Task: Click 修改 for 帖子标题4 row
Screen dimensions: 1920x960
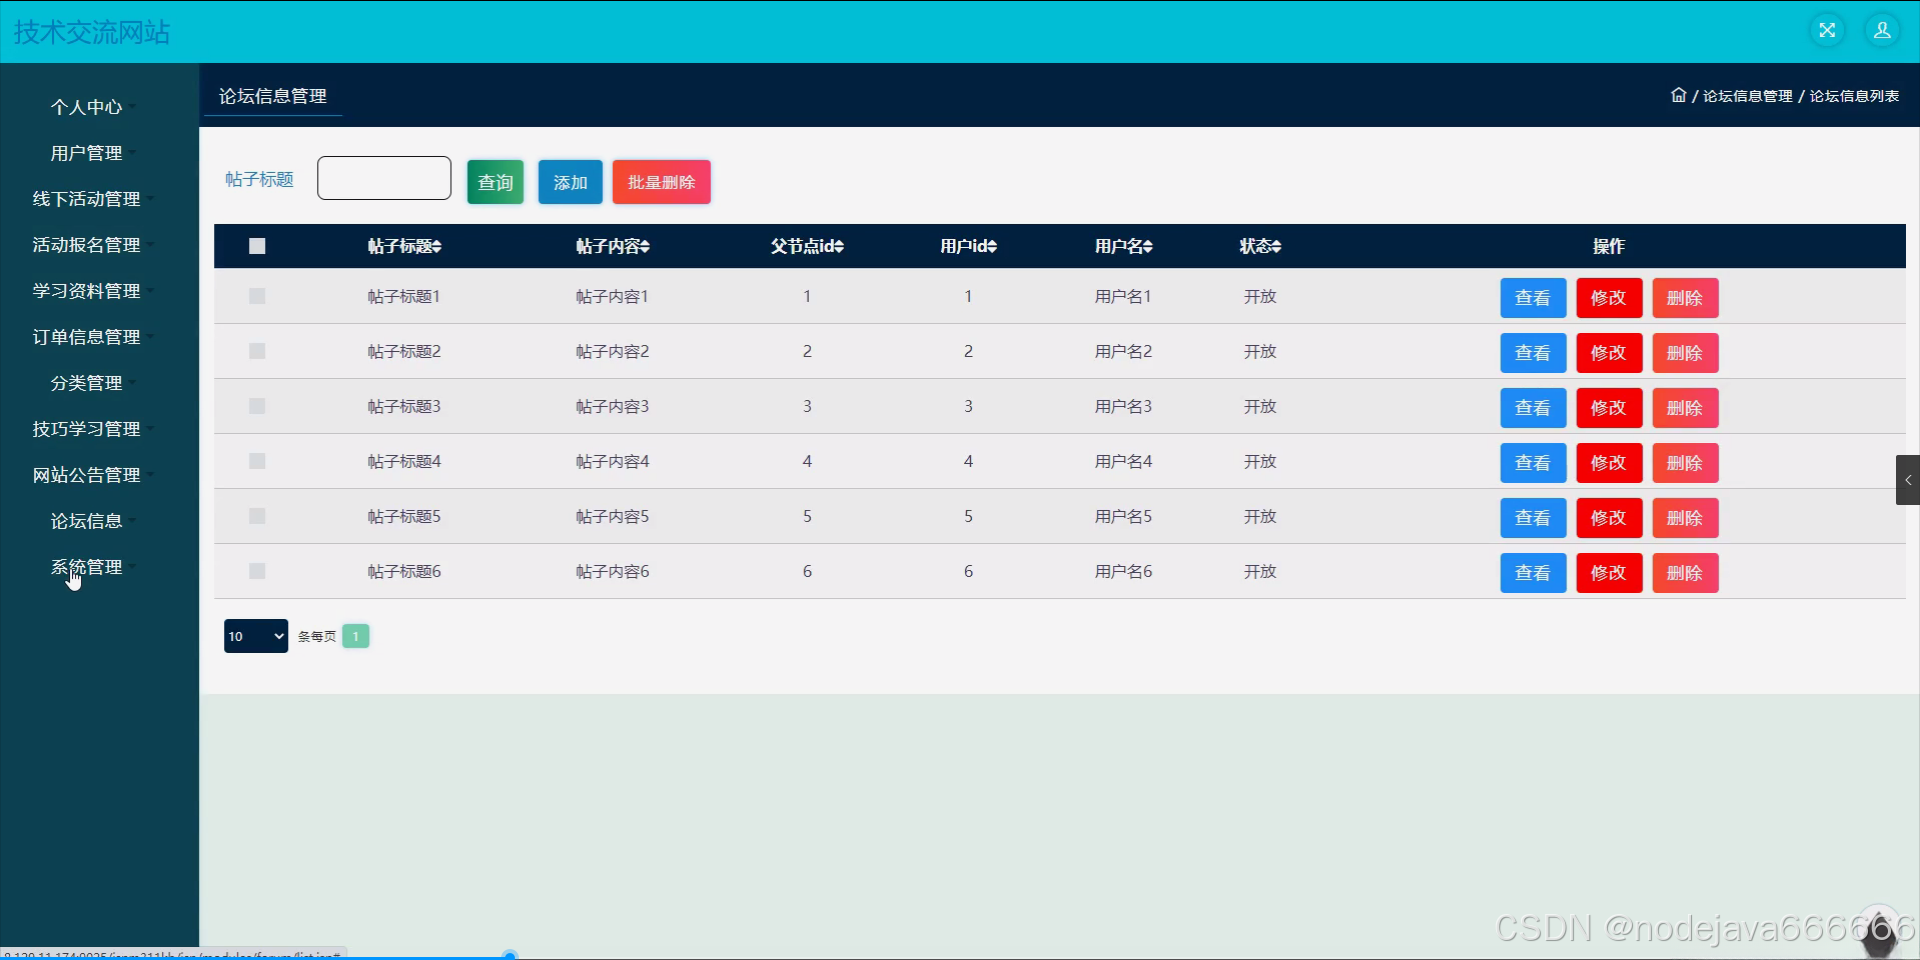Action: coord(1609,463)
